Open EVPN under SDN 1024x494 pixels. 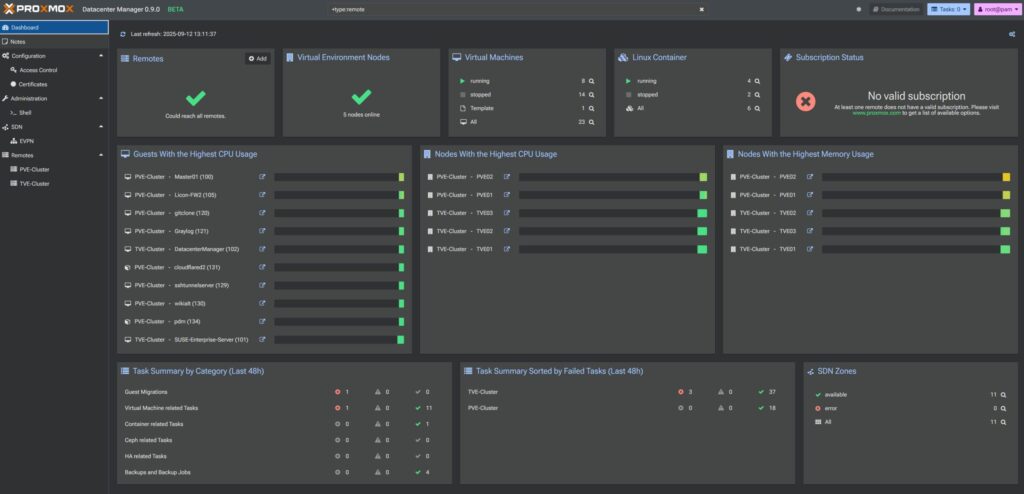[54, 141]
